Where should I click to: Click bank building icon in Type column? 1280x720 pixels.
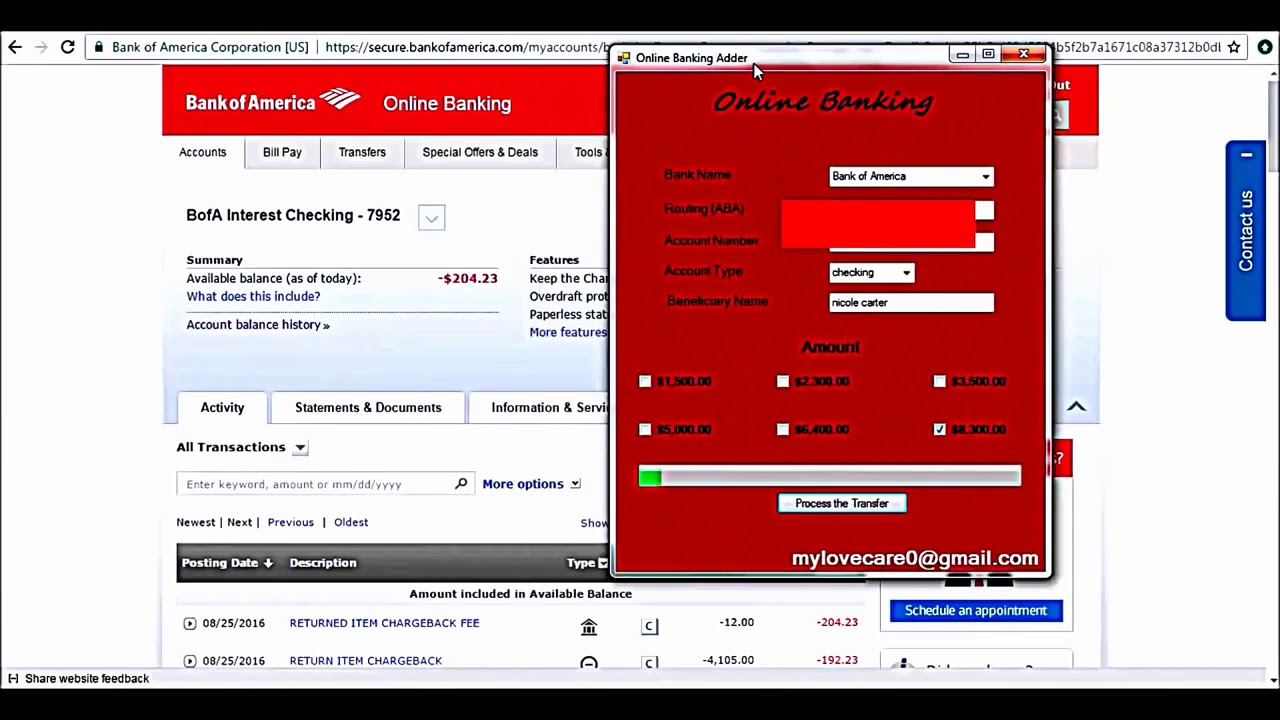click(589, 626)
